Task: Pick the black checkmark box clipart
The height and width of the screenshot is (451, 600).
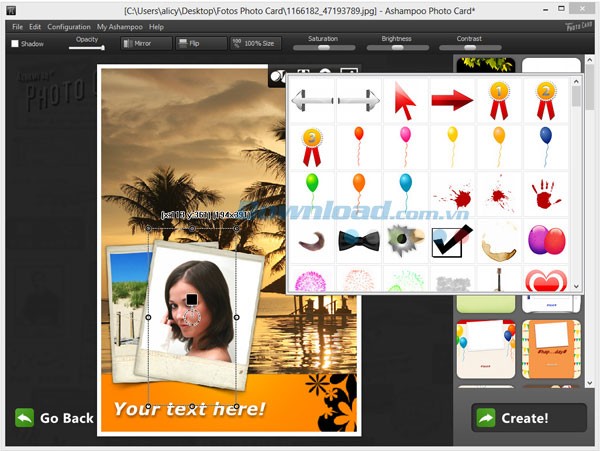Action: (x=452, y=240)
